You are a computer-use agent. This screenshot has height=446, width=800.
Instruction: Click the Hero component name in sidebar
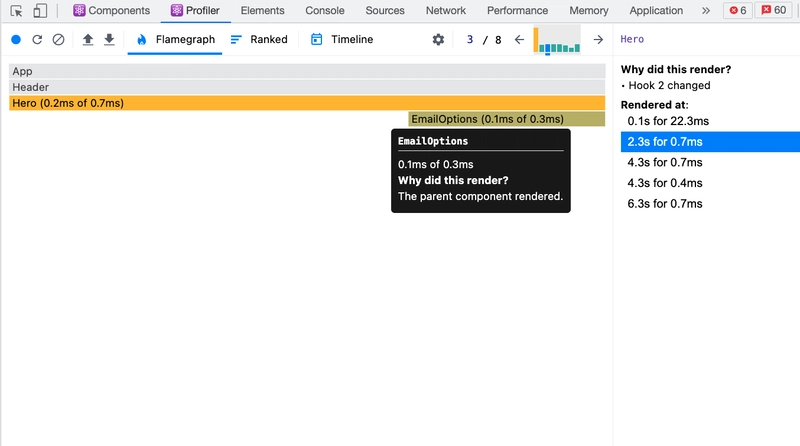(632, 39)
